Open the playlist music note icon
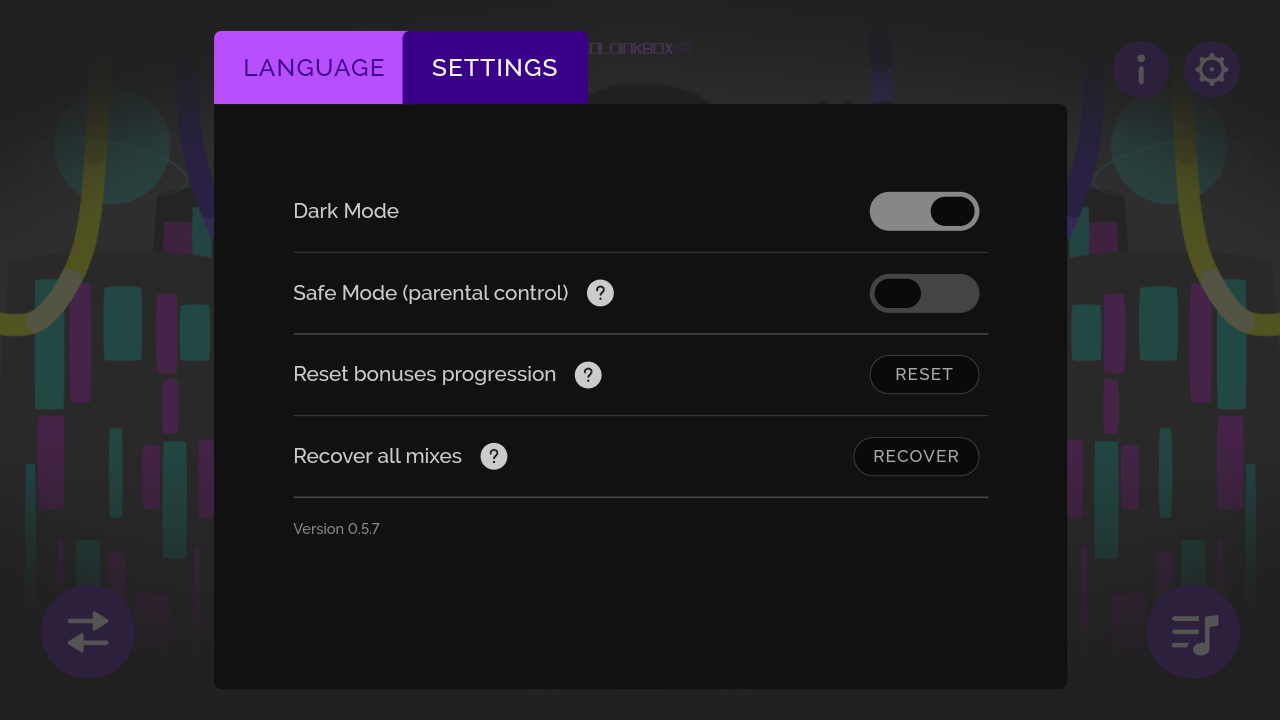This screenshot has width=1280, height=720. (x=1193, y=632)
